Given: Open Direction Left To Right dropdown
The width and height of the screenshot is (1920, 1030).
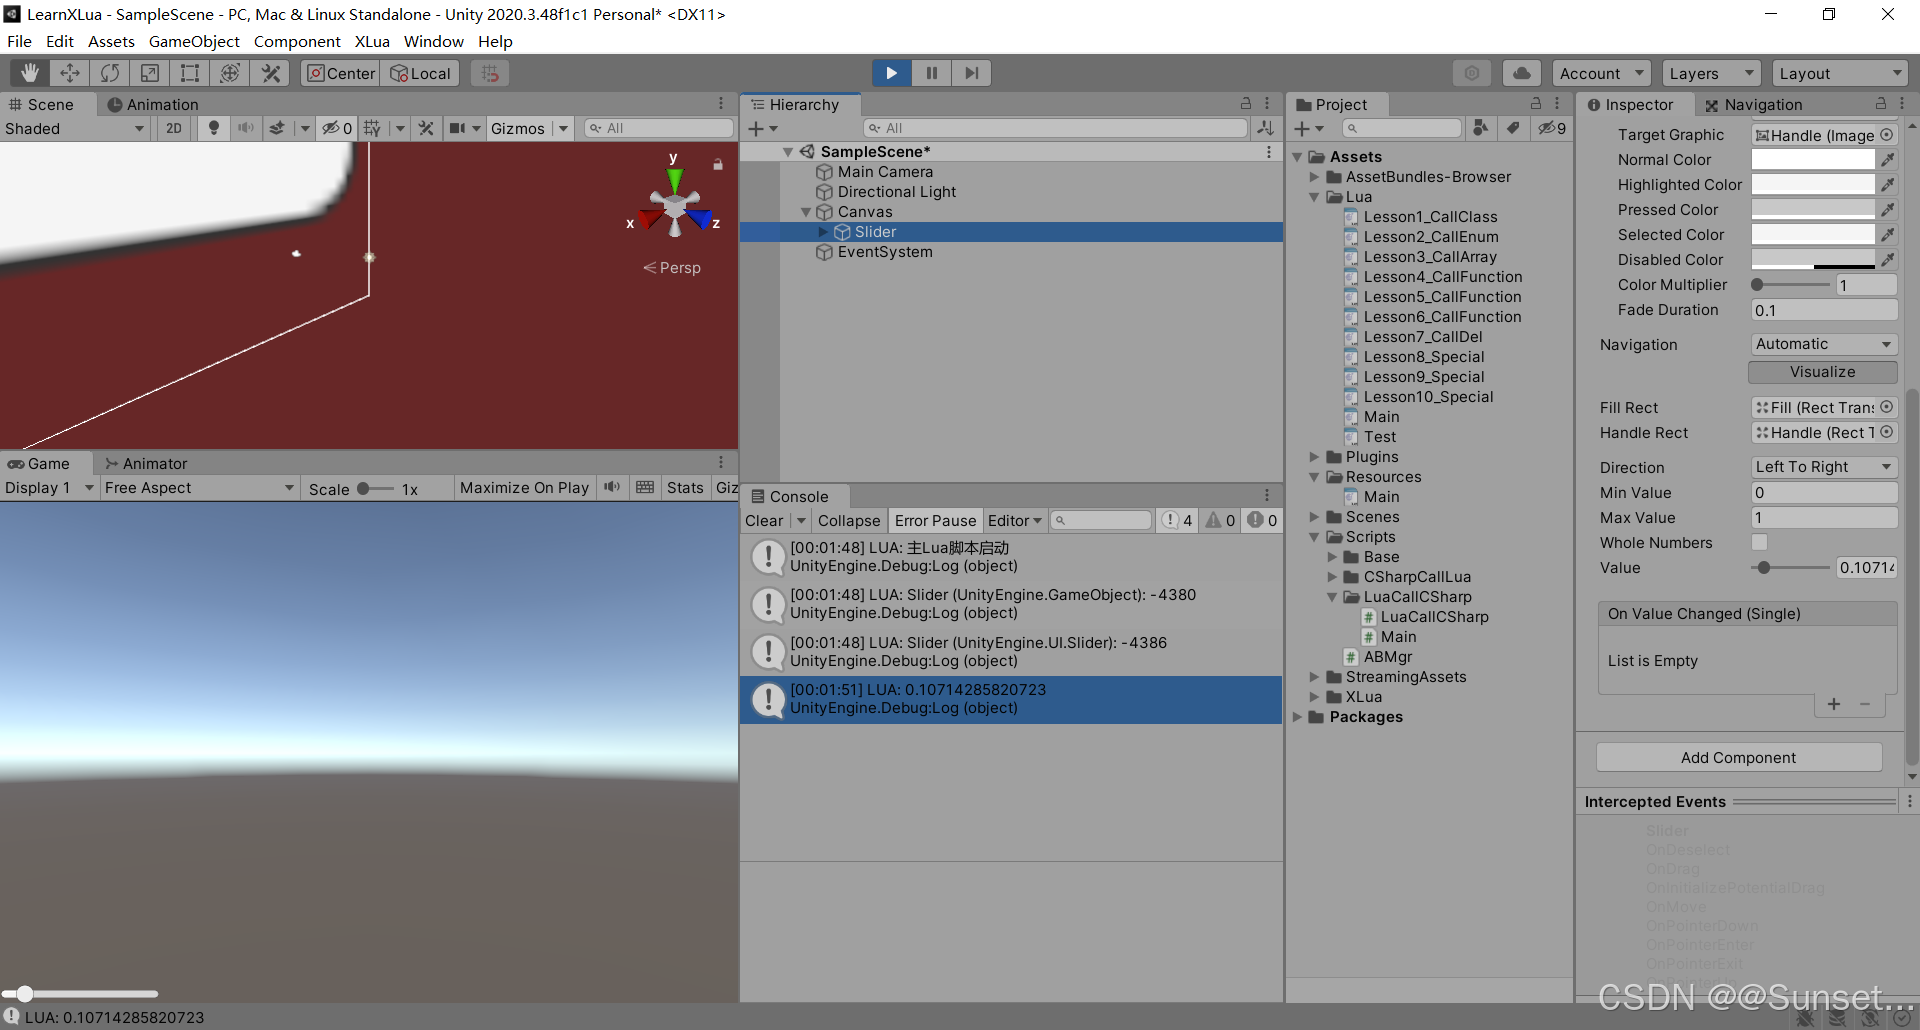Looking at the screenshot, I should 1824,467.
